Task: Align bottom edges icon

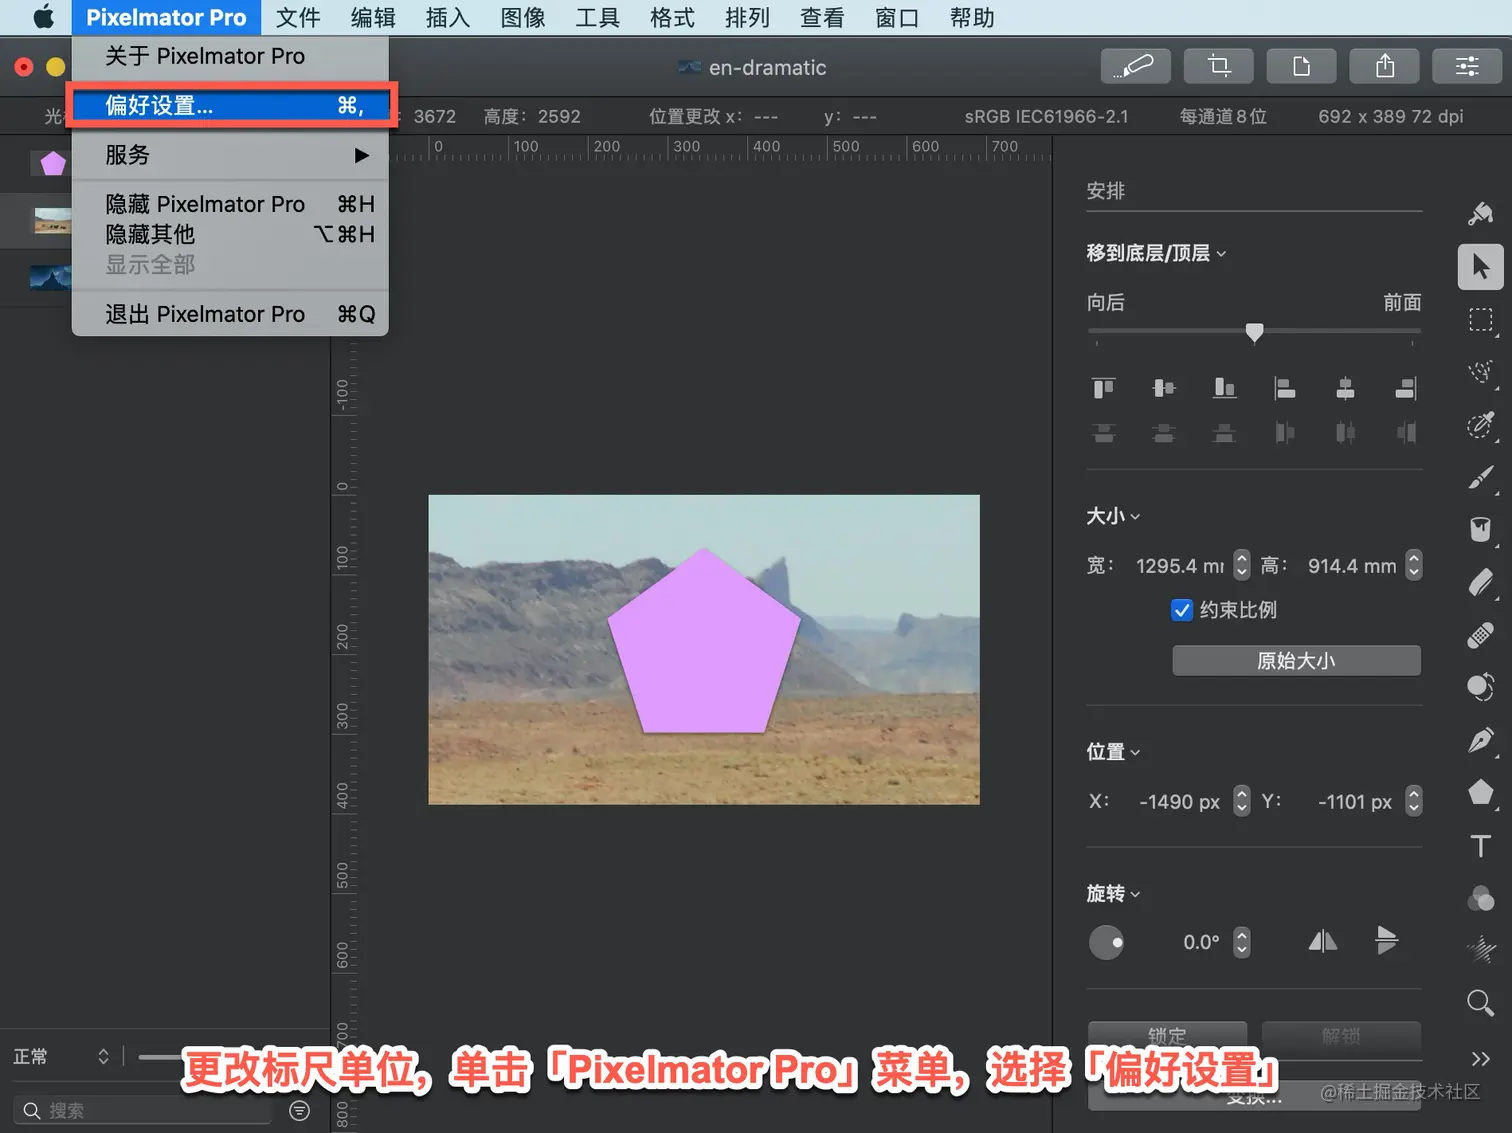Action: coord(1224,388)
